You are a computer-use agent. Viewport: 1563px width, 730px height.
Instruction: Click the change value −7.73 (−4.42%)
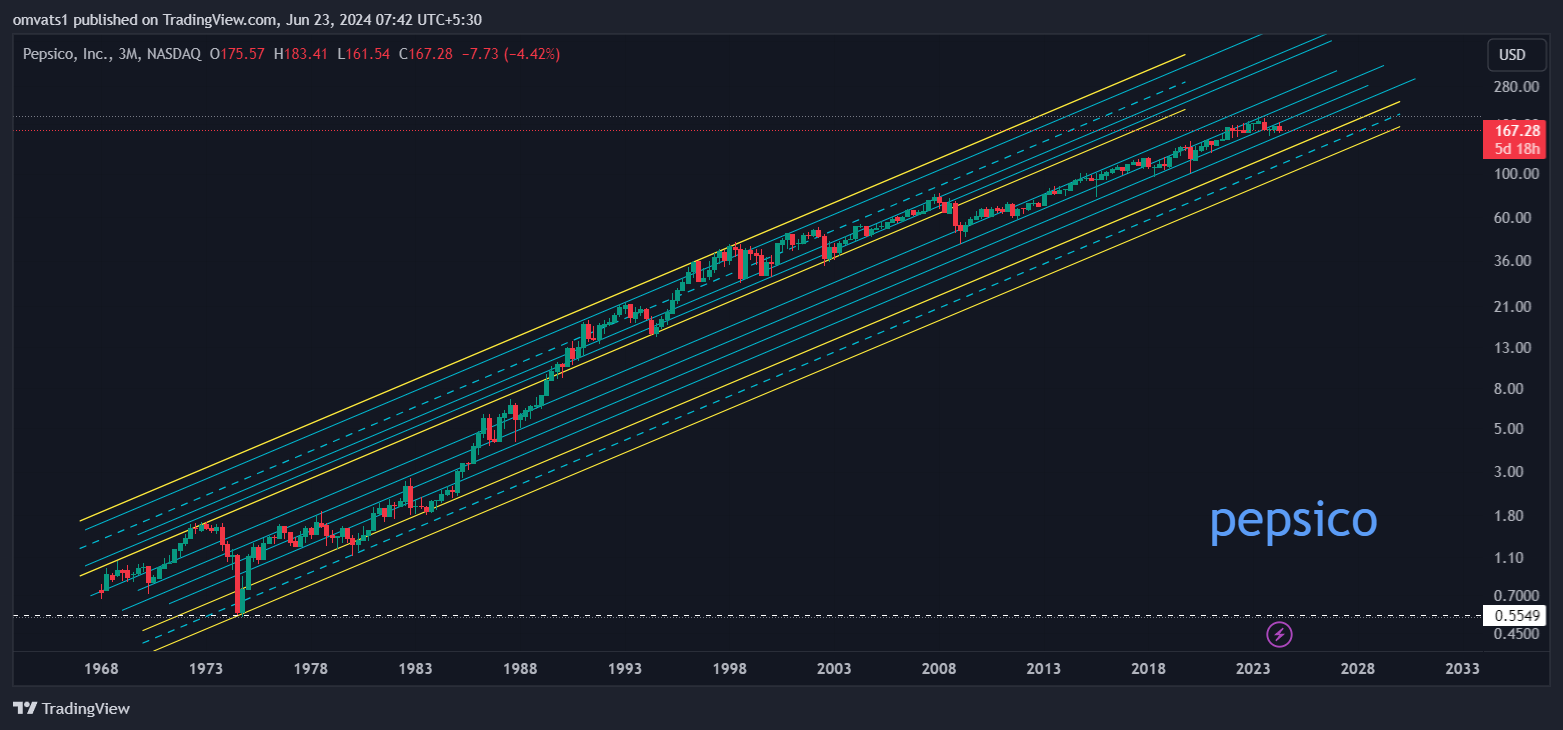coord(510,54)
